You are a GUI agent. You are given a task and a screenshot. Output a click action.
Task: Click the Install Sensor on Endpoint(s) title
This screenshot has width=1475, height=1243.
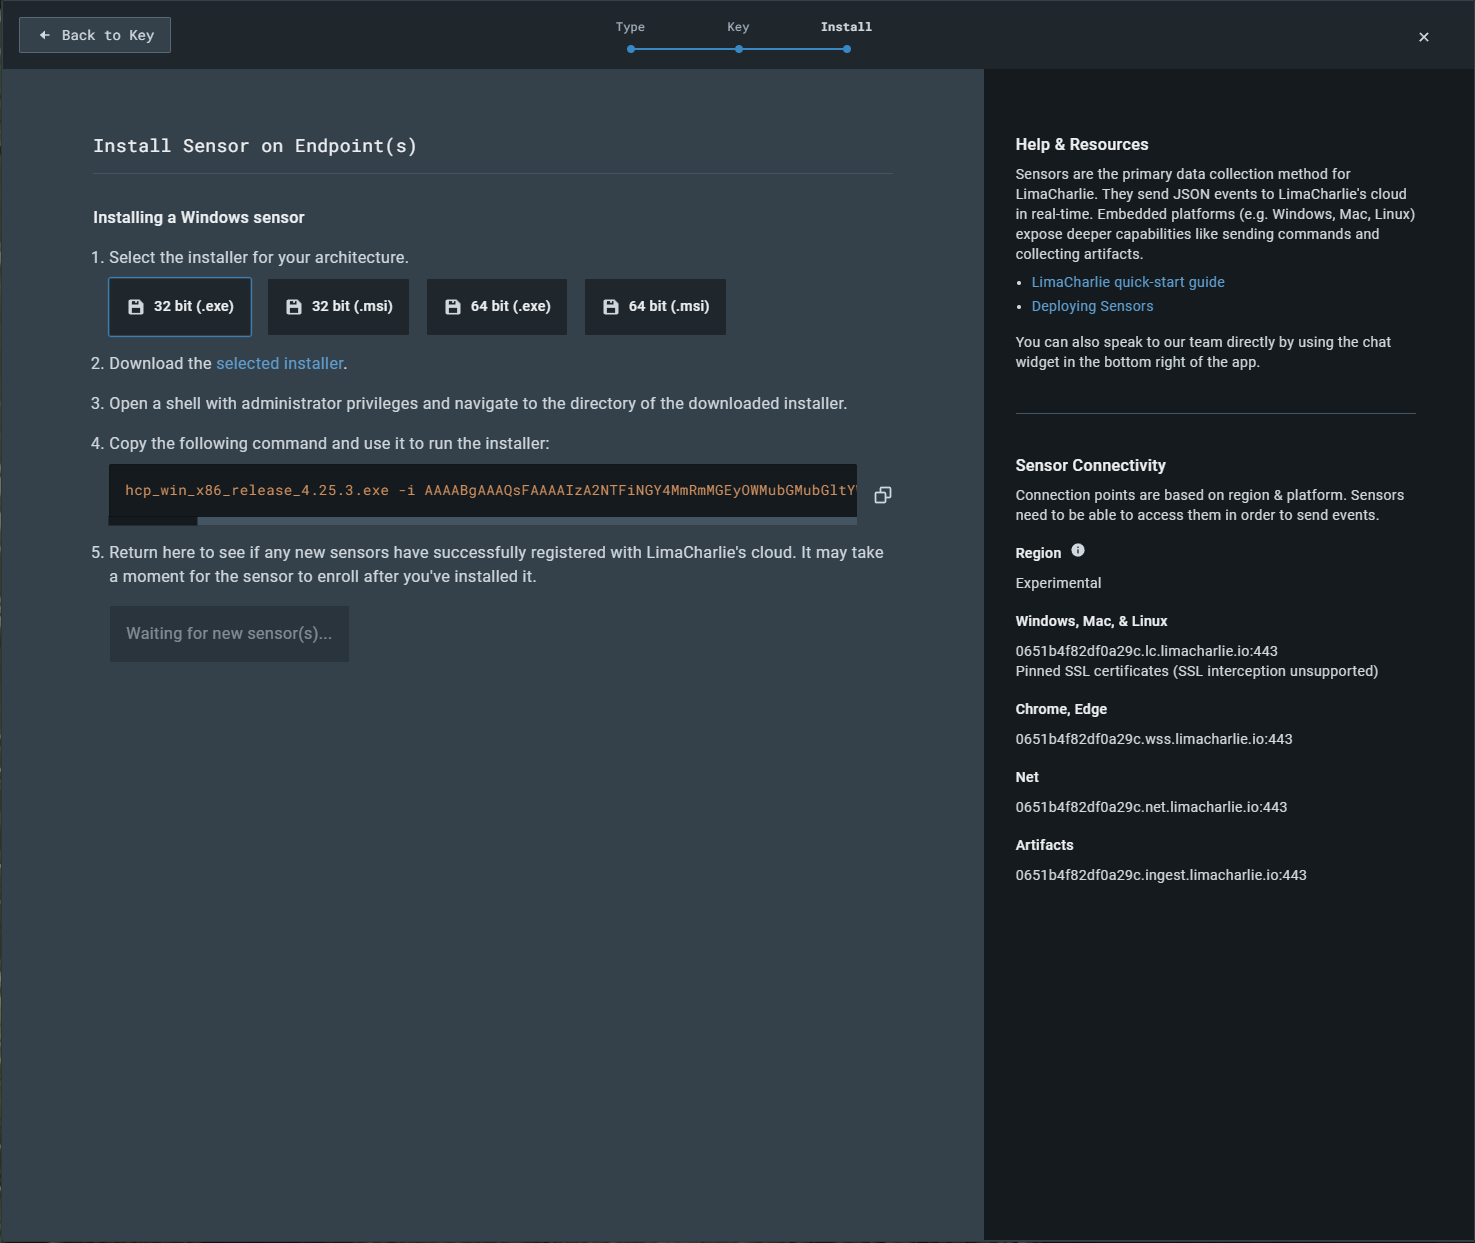click(255, 146)
